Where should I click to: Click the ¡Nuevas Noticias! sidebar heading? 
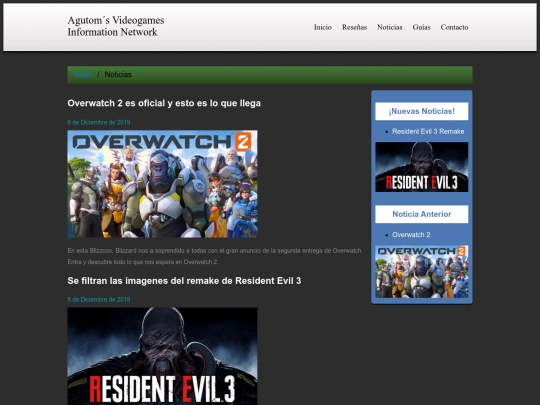point(422,111)
